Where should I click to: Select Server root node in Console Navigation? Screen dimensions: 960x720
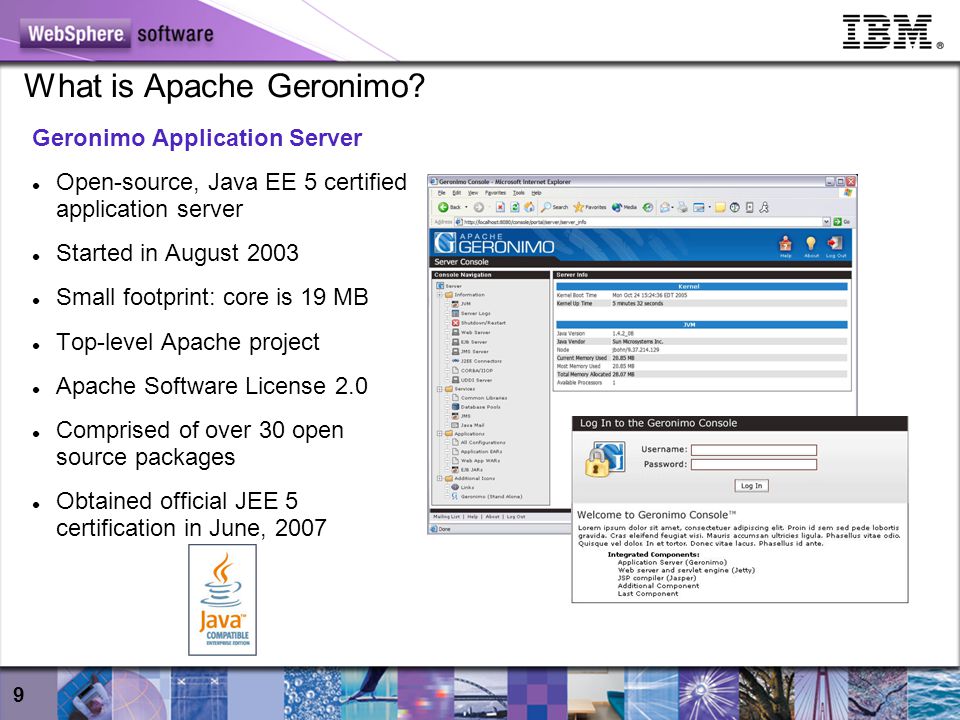[x=449, y=286]
